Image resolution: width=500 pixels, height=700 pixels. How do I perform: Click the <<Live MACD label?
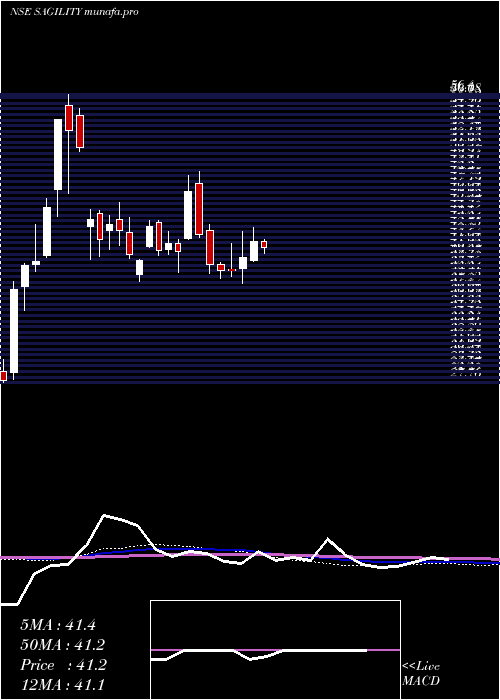pos(421,674)
